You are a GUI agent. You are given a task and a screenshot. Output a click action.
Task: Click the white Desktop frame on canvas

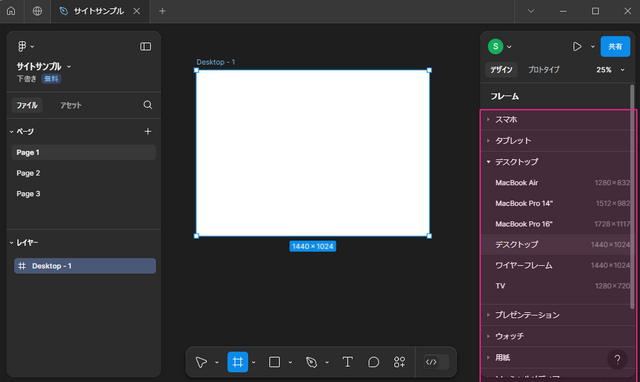313,153
